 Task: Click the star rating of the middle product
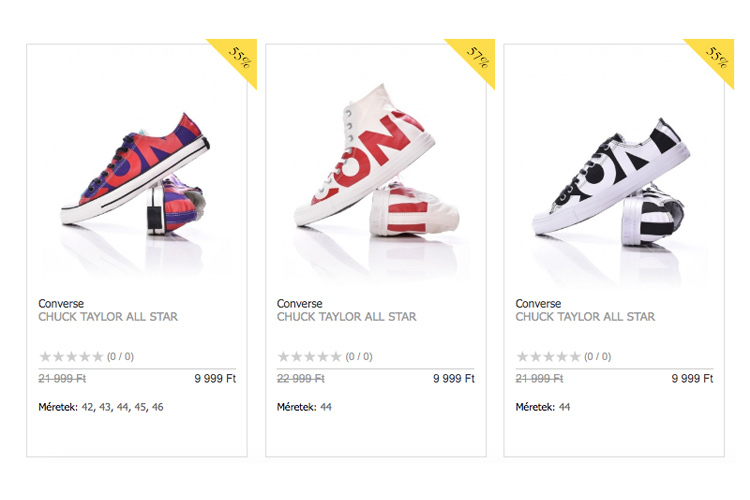tap(309, 356)
